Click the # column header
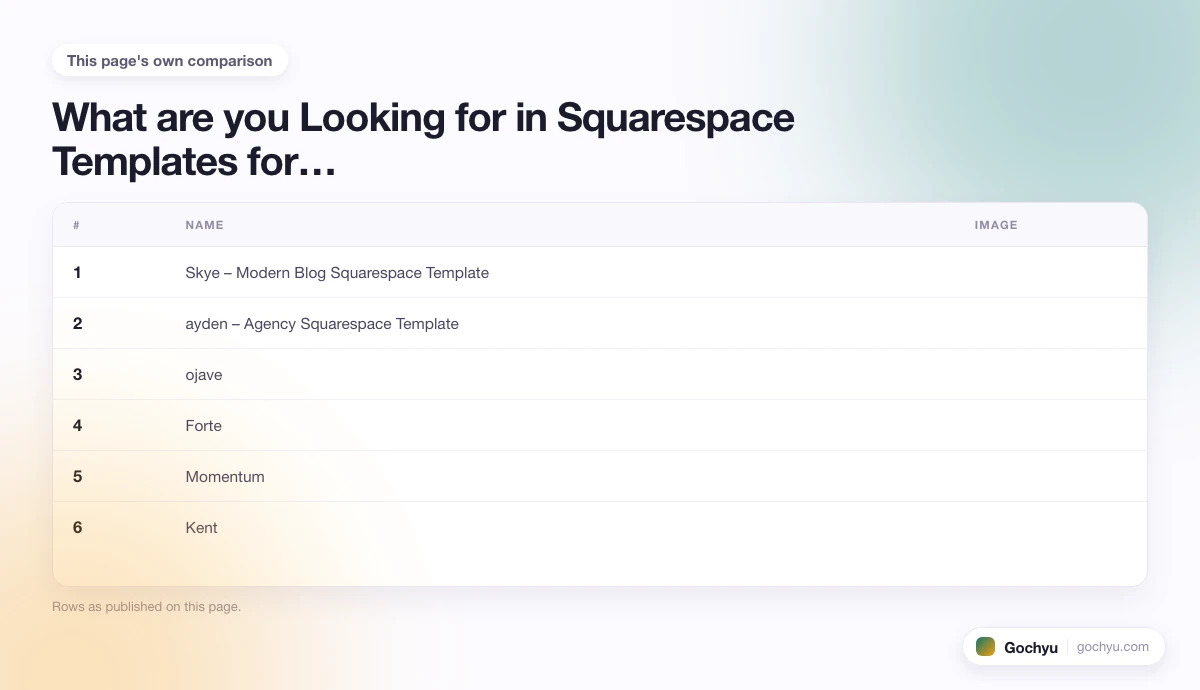 point(76,225)
